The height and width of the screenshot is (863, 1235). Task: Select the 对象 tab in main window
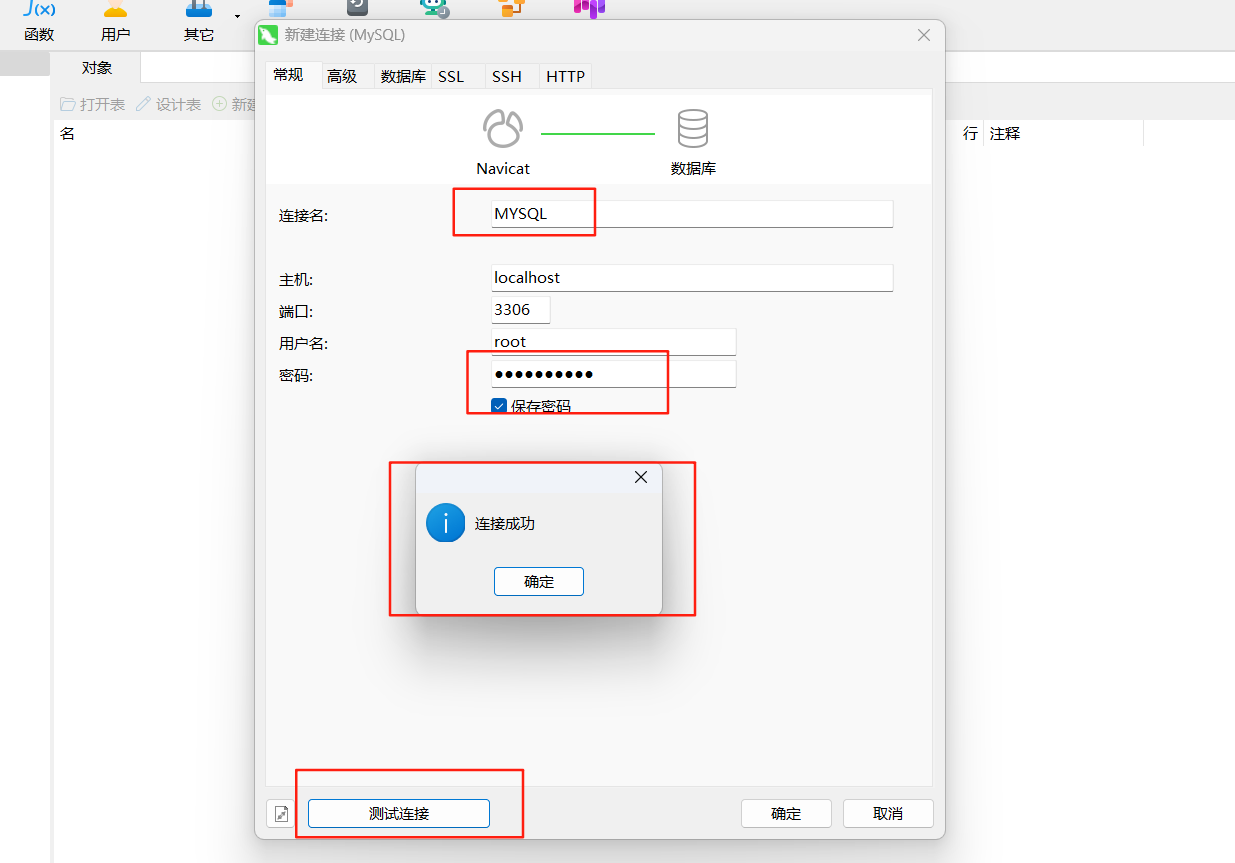97,67
